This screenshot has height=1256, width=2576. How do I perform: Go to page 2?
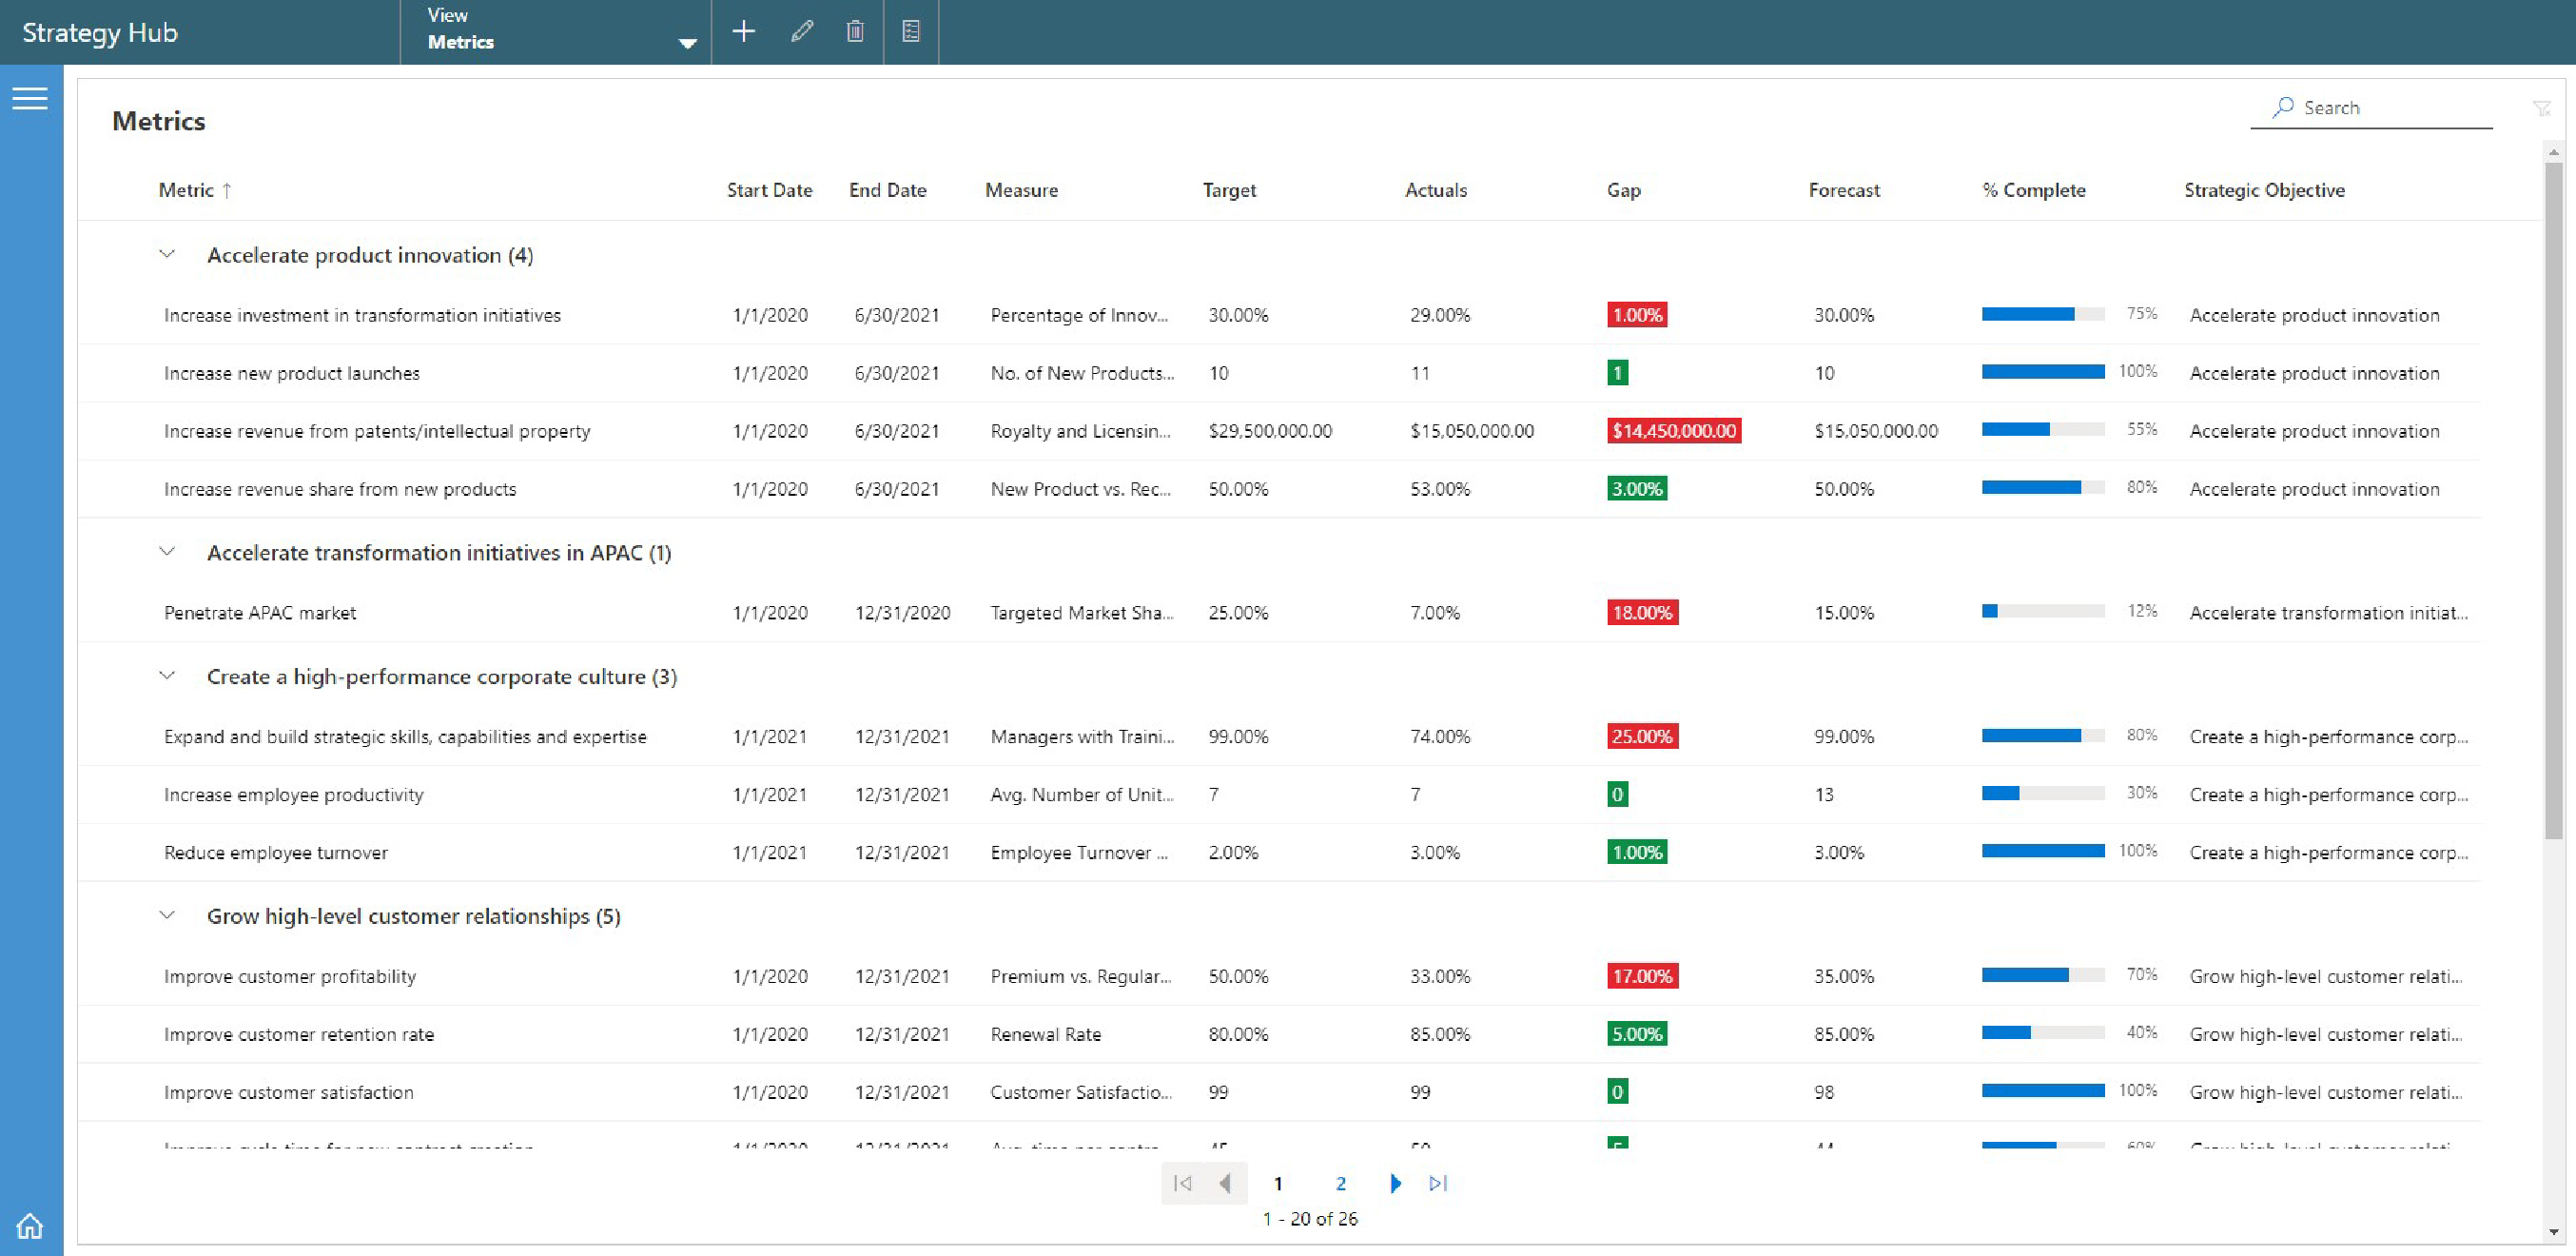pyautogui.click(x=1341, y=1184)
